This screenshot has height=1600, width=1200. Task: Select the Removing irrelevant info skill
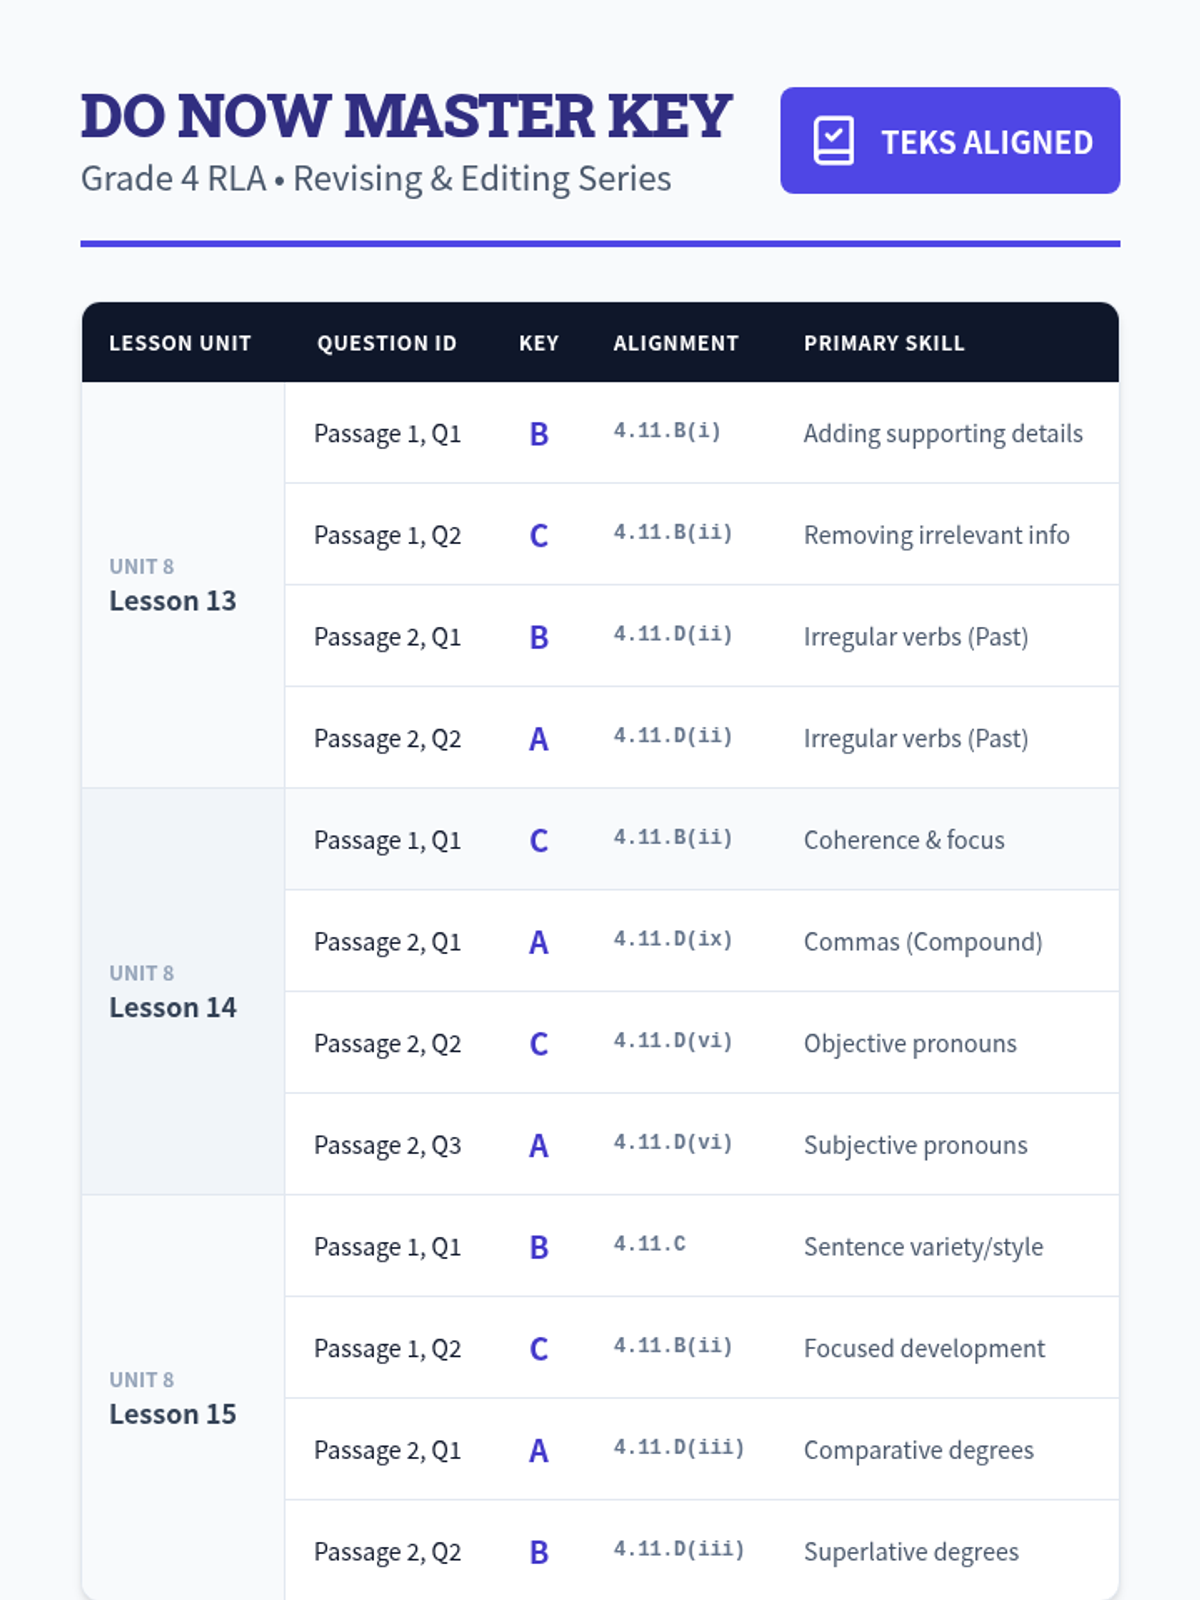pyautogui.click(x=937, y=535)
